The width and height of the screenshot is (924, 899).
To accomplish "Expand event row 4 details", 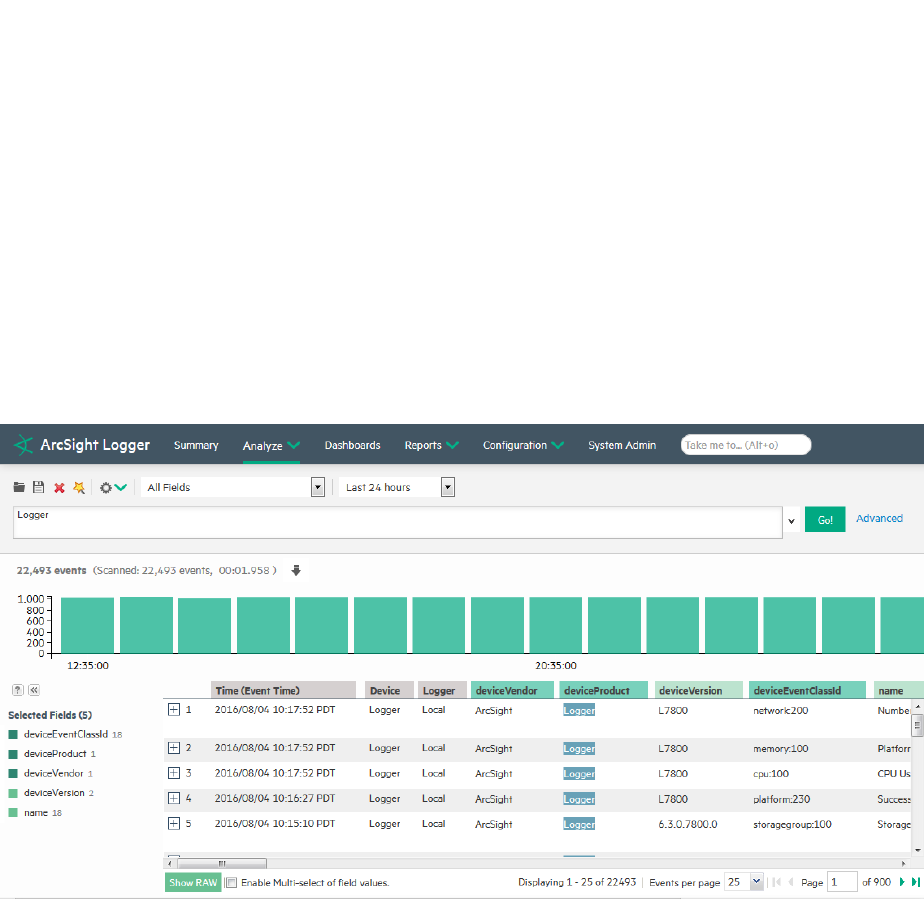I will coord(174,798).
